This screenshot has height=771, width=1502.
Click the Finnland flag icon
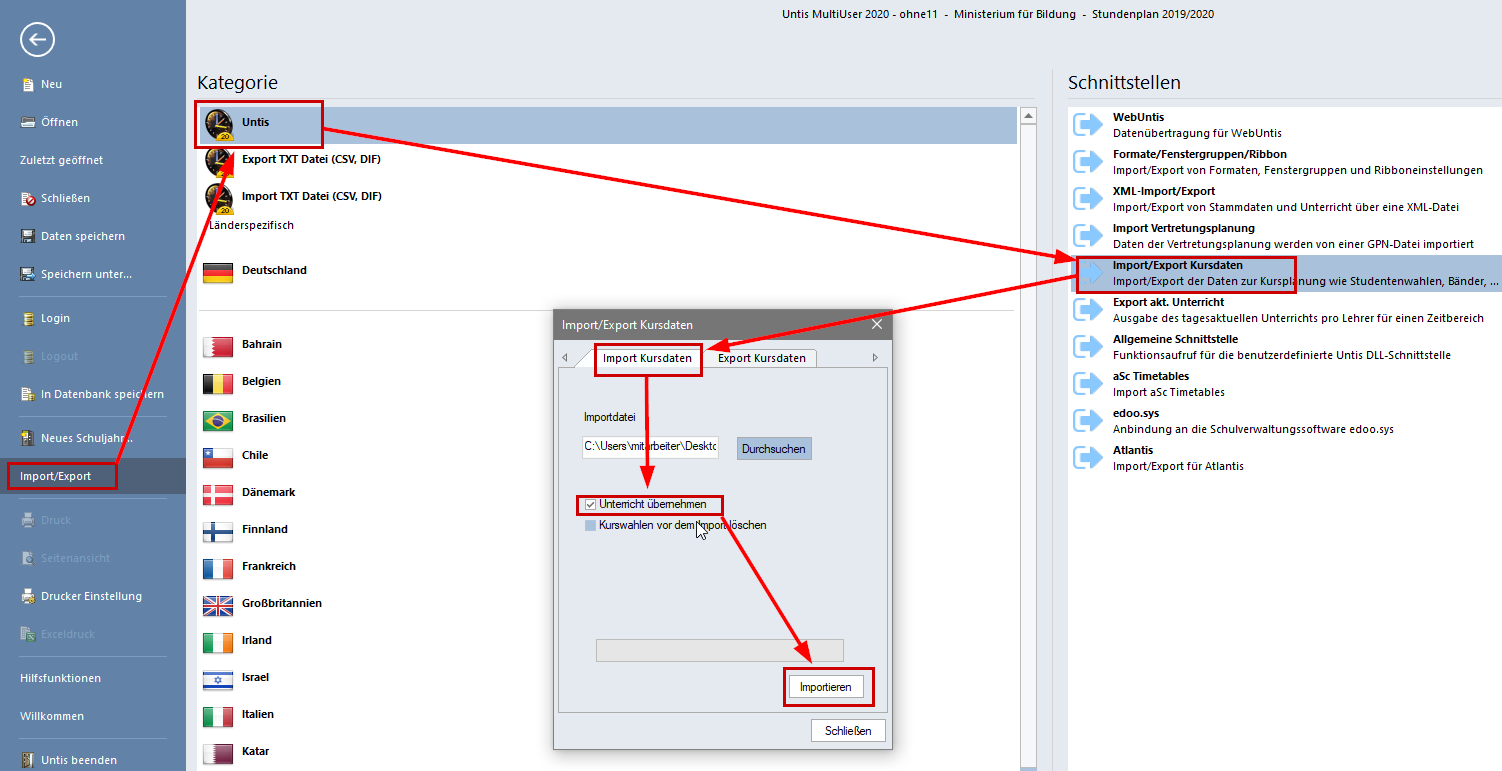coord(218,531)
